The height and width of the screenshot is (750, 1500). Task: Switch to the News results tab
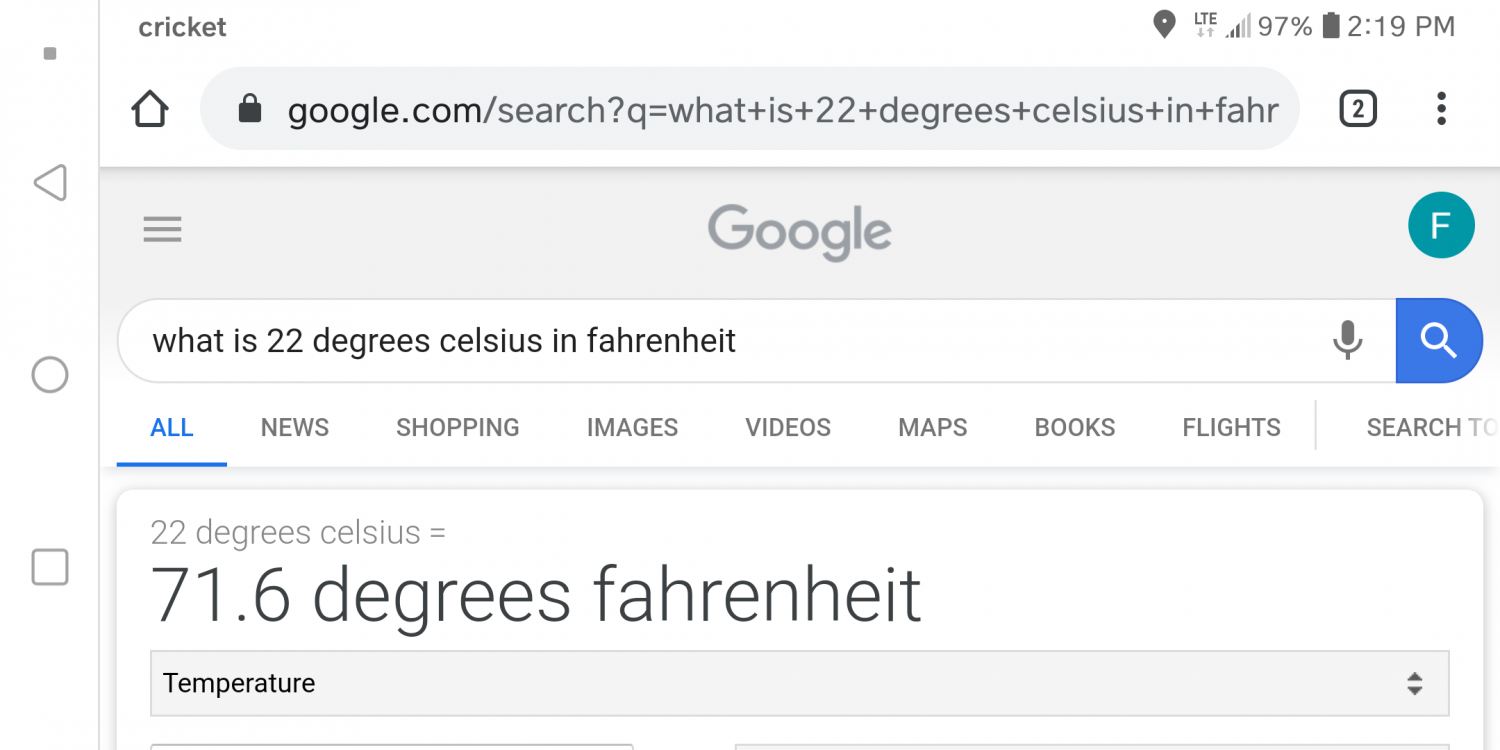294,428
